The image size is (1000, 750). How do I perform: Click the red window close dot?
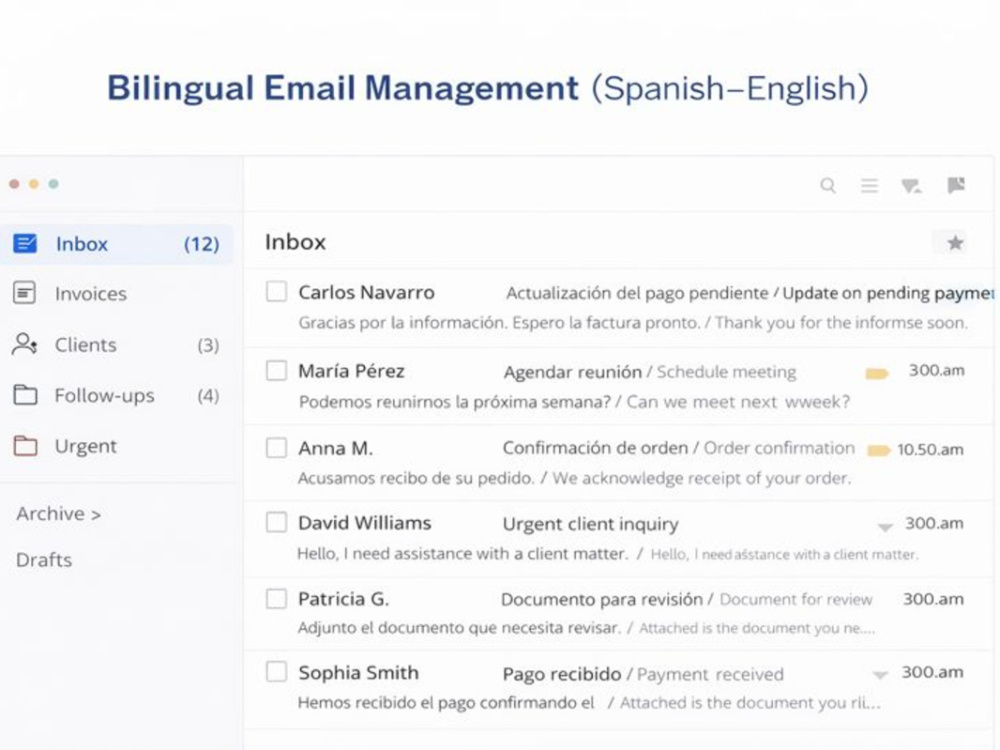tap(14, 184)
